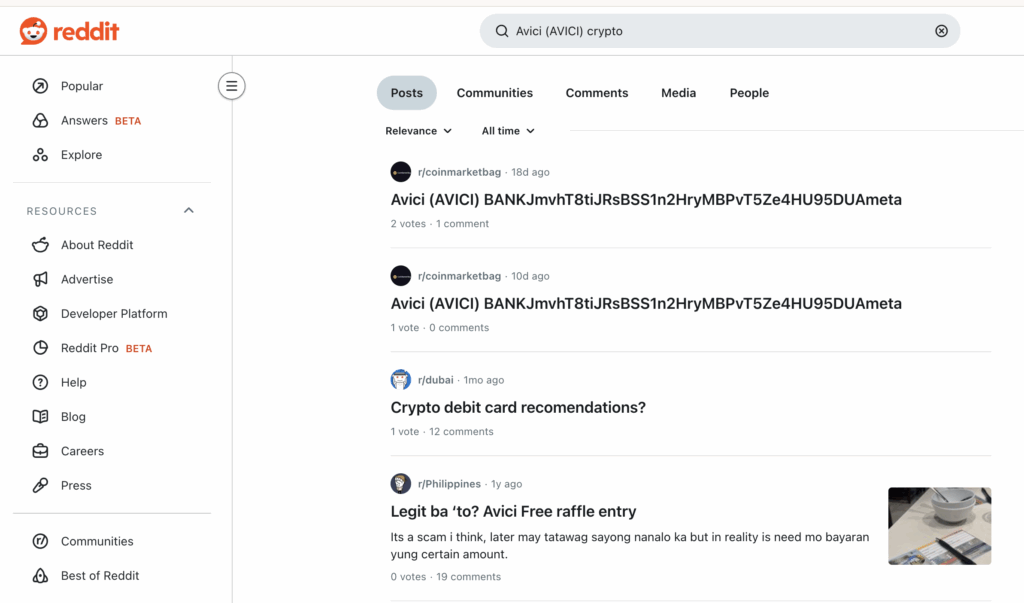Open Answers BETA in sidebar
Viewport: 1024px width, 603px height.
click(85, 121)
